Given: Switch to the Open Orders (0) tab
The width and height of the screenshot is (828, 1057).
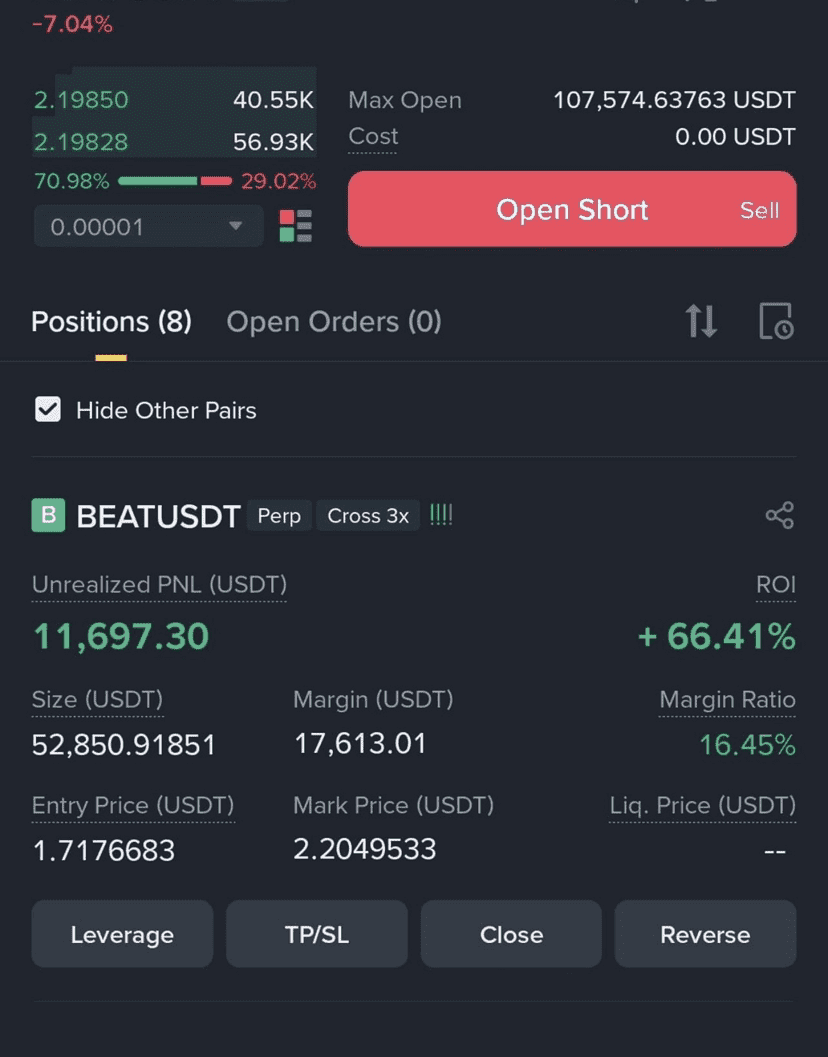Looking at the screenshot, I should click(x=334, y=322).
